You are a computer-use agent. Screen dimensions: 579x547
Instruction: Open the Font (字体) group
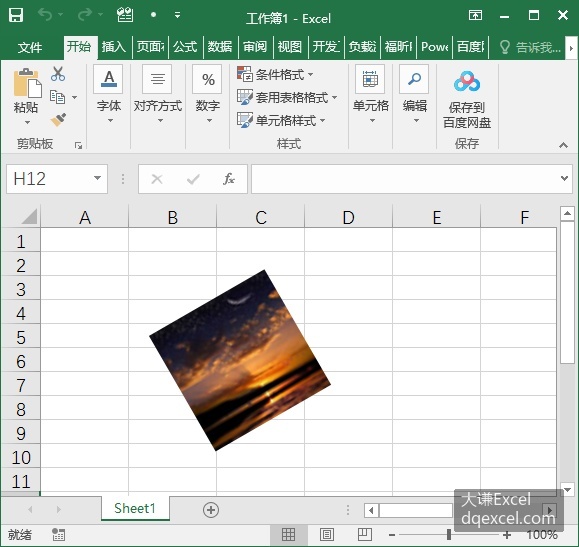(x=109, y=94)
